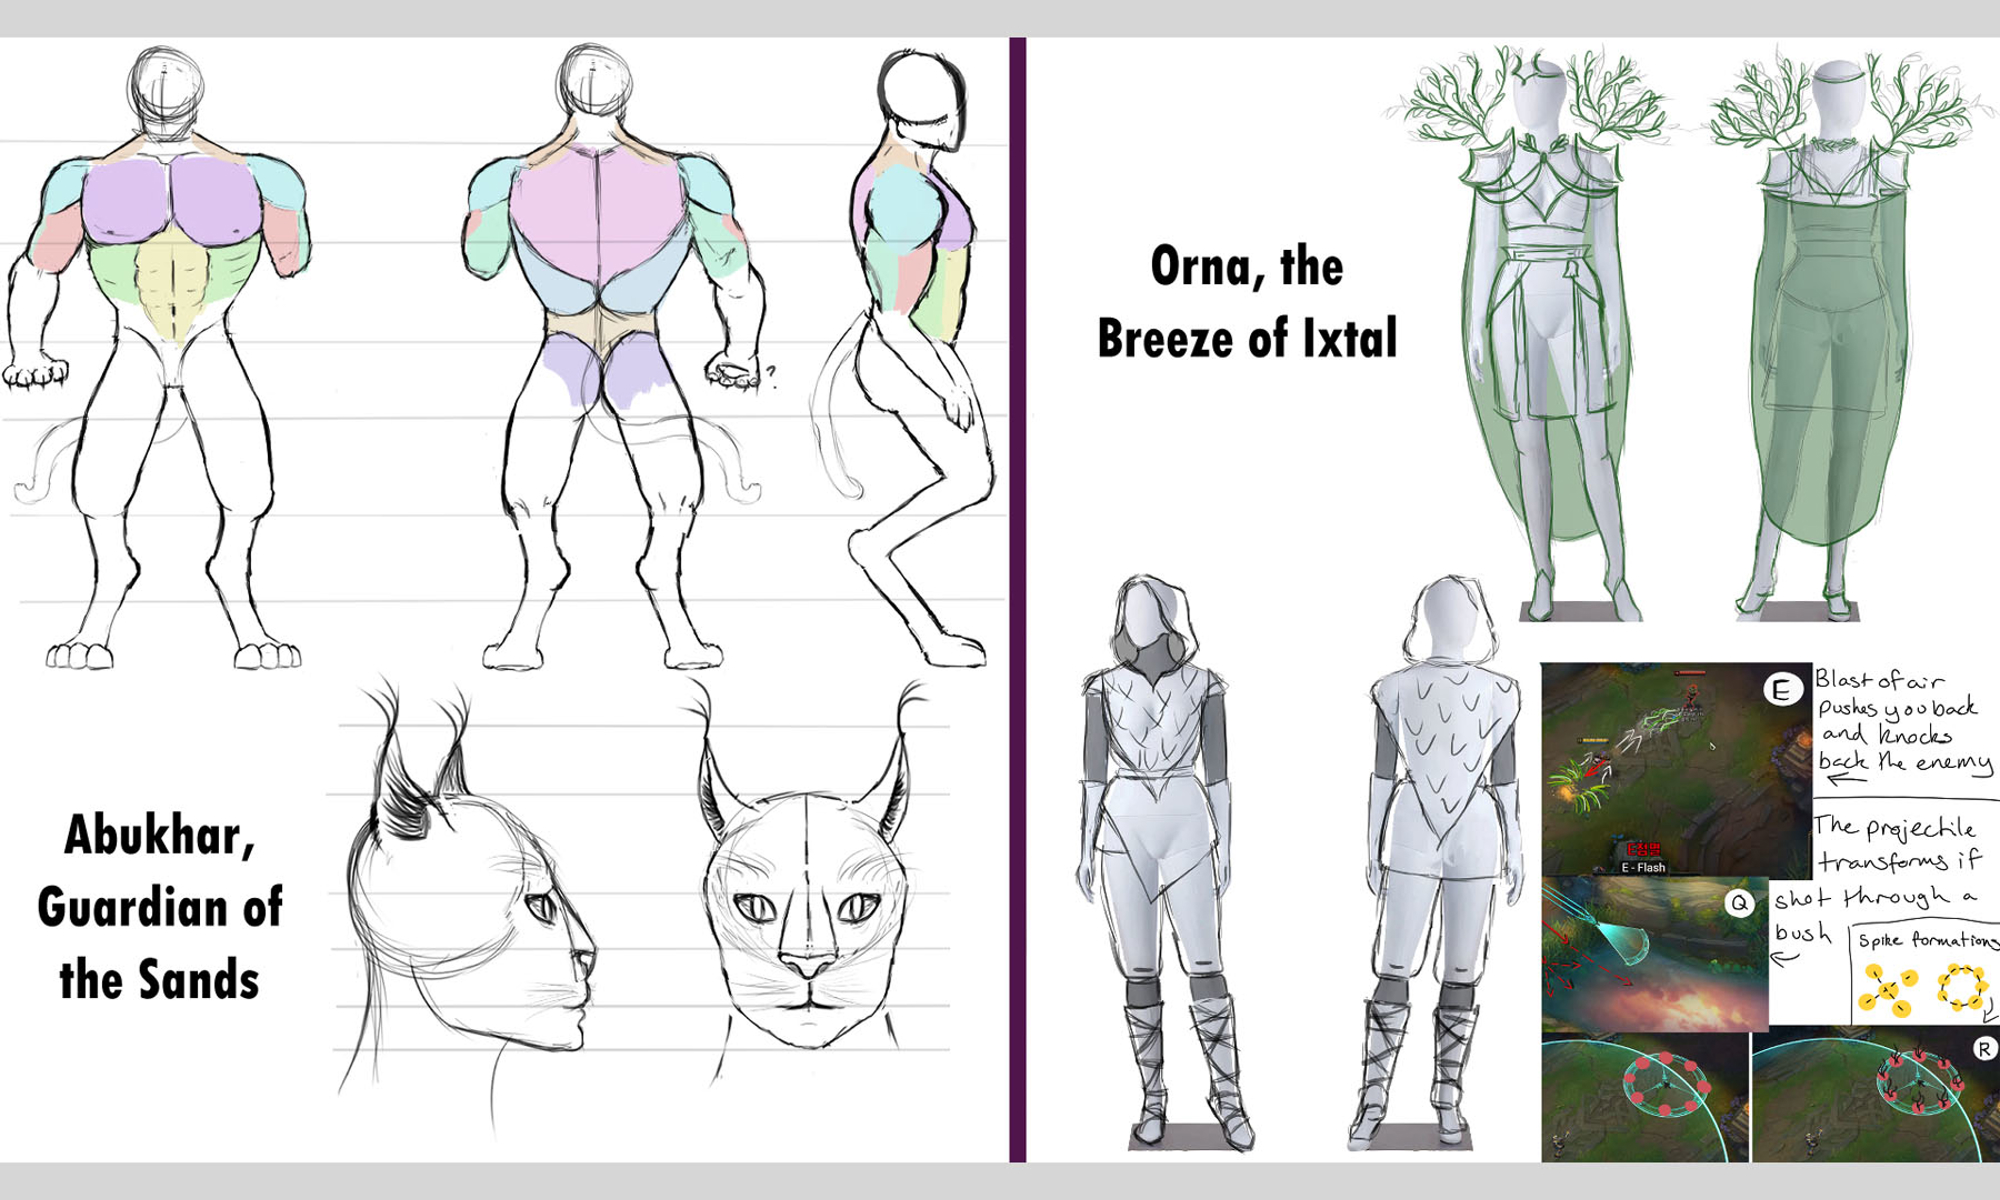Viewport: 2000px width, 1200px height.
Task: Open the left spike ring game screenshot
Action: coord(1645,1098)
